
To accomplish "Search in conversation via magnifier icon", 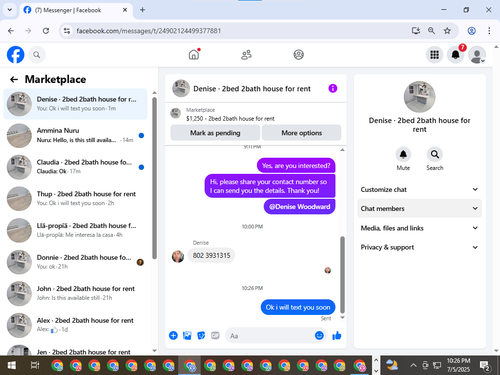I will coord(435,154).
